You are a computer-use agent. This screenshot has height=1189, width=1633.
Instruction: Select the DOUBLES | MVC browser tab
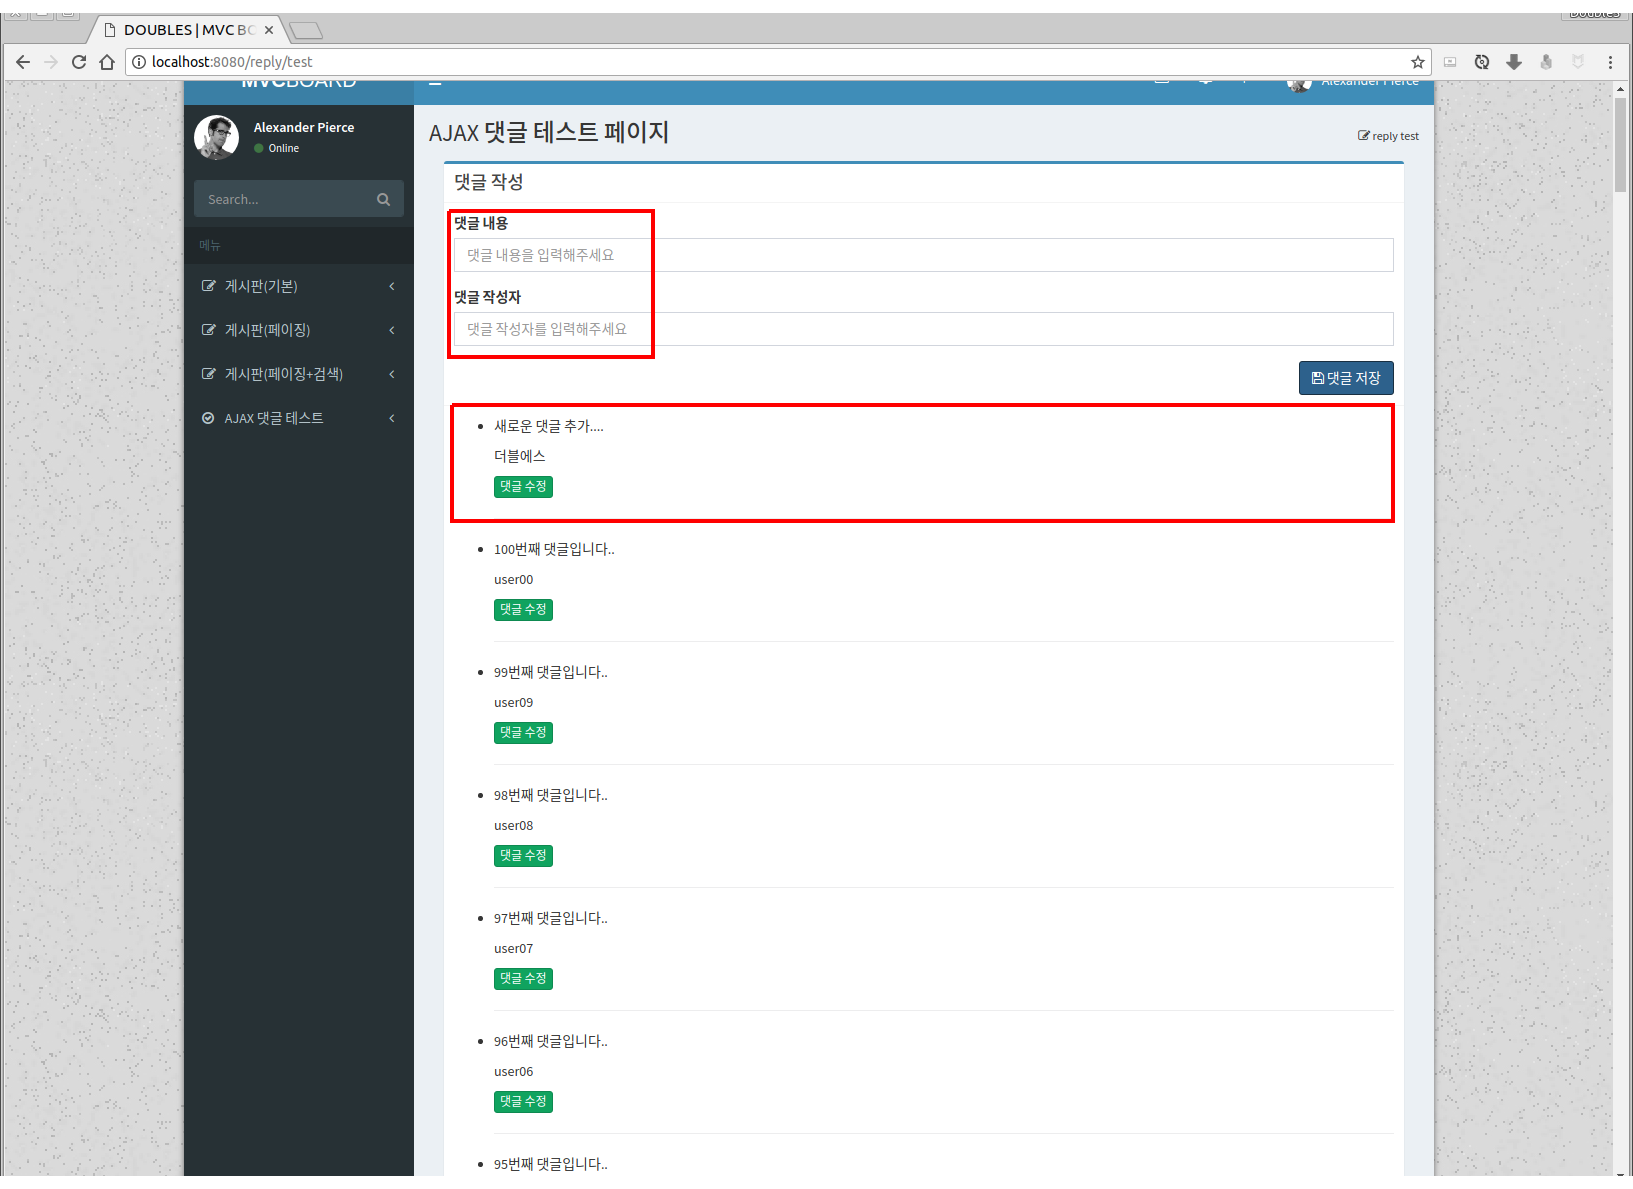coord(188,30)
